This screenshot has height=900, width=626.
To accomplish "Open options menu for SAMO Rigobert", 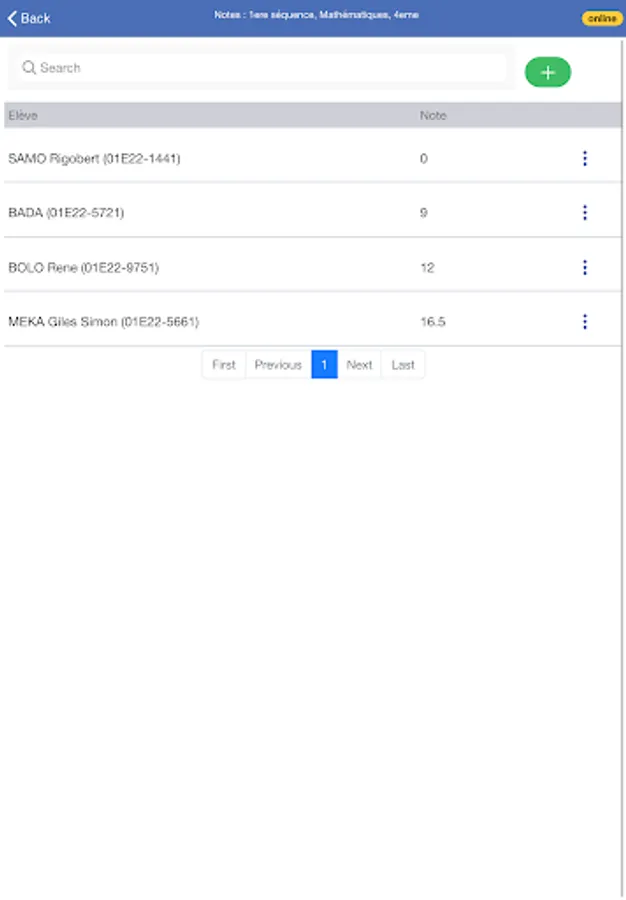I will click(x=584, y=158).
